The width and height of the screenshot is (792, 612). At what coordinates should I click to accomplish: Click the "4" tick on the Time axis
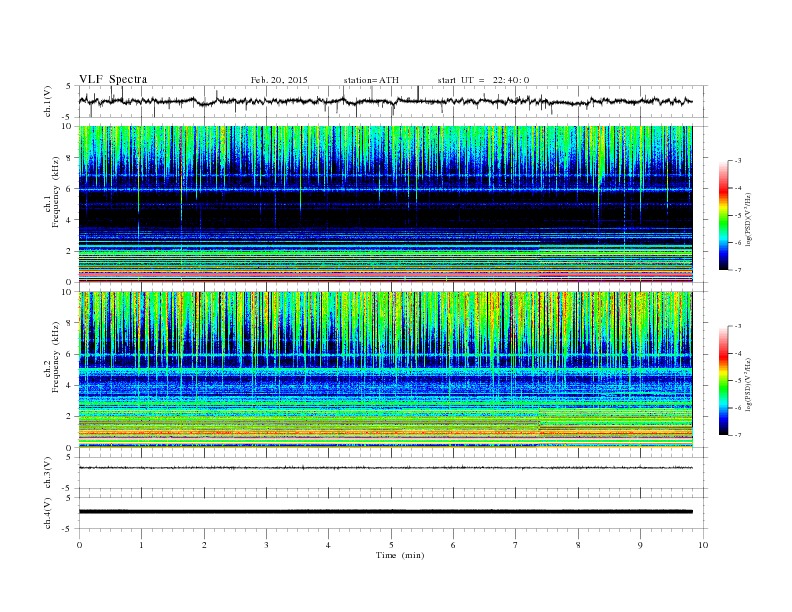328,545
